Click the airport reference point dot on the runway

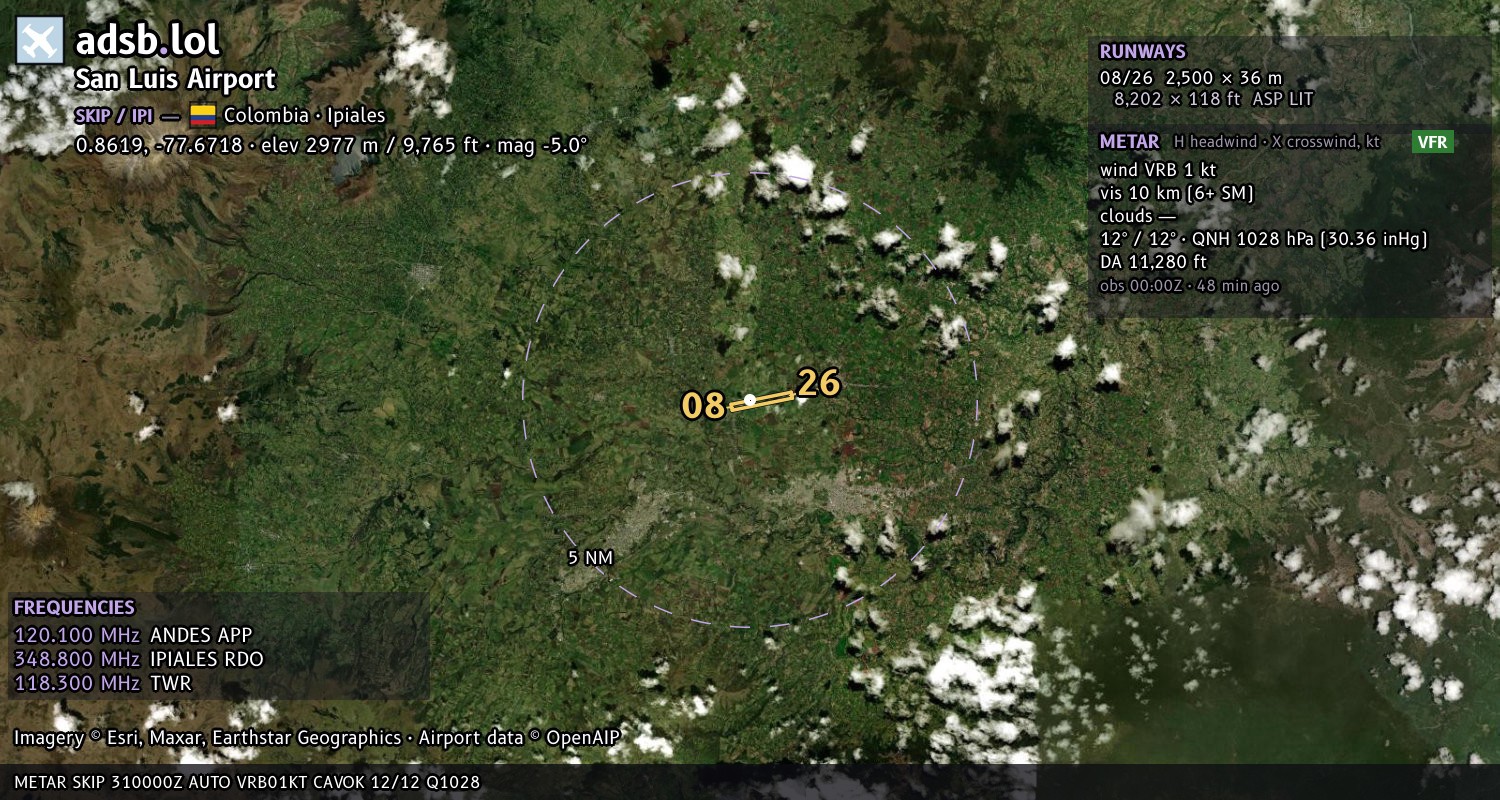[x=750, y=400]
